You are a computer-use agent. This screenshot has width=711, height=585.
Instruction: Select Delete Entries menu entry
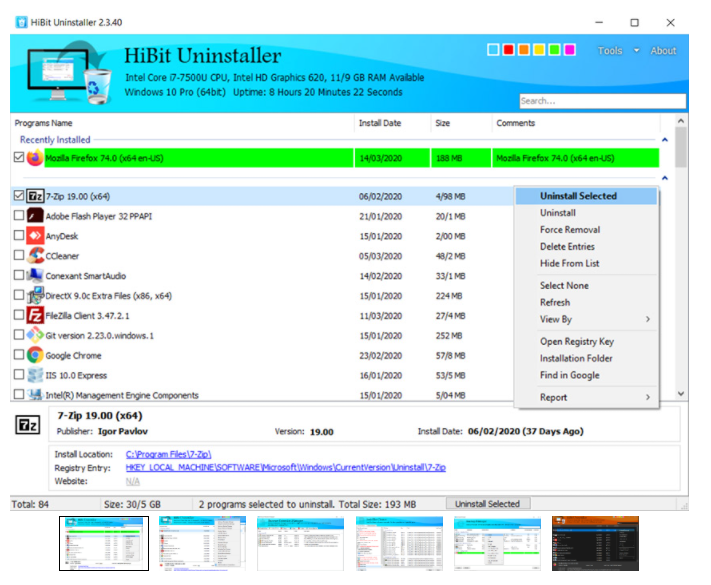(586, 247)
